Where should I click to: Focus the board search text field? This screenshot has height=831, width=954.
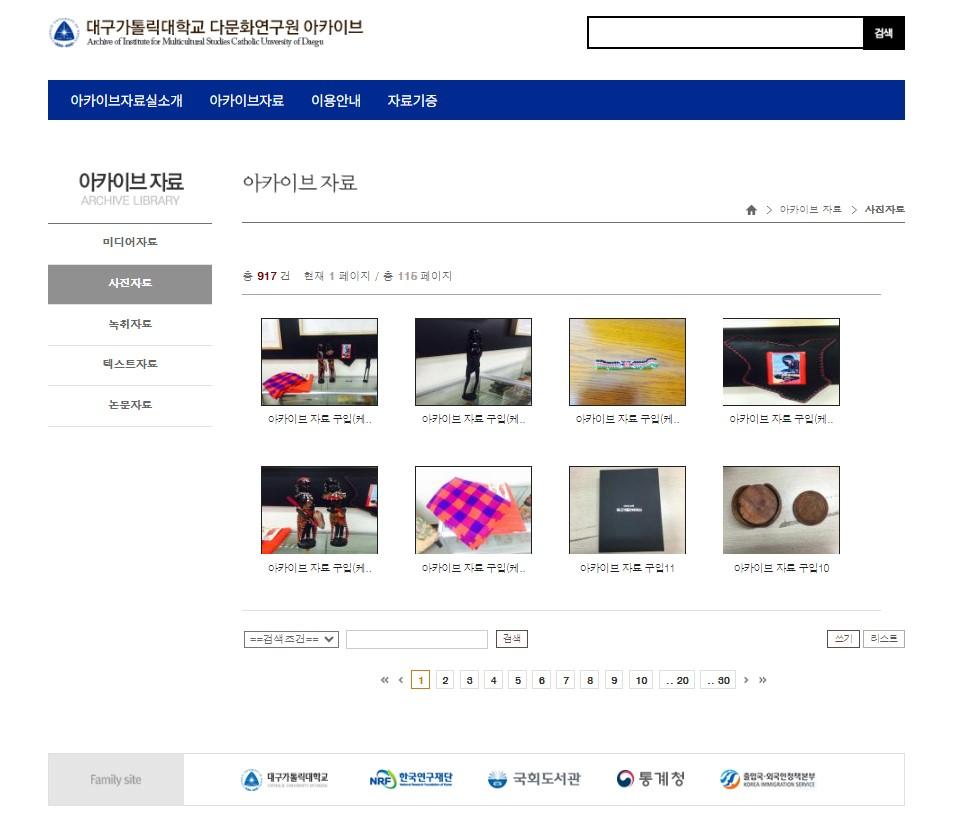[x=417, y=639]
